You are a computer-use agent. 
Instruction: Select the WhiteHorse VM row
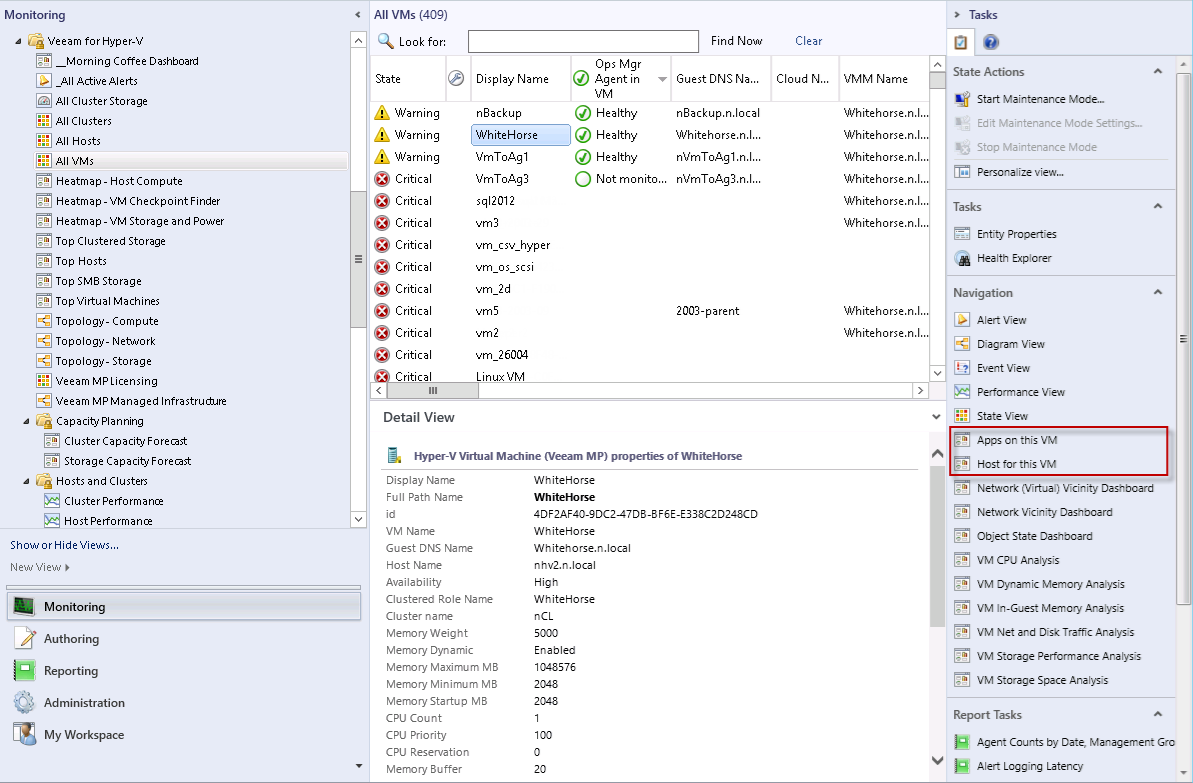pos(650,135)
